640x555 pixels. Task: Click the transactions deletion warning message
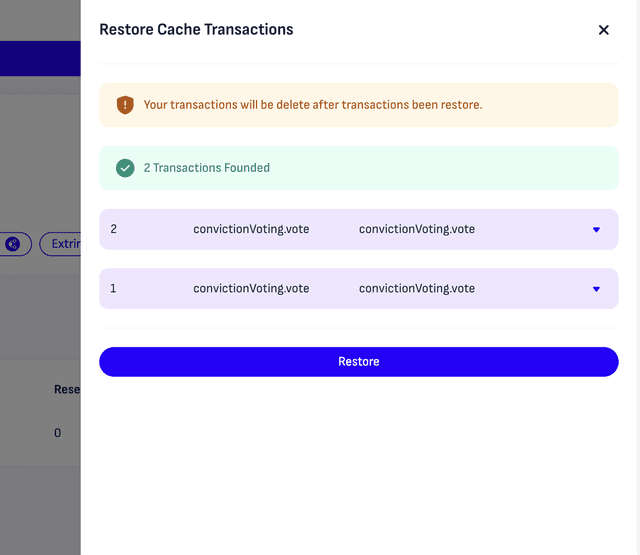tap(312, 105)
